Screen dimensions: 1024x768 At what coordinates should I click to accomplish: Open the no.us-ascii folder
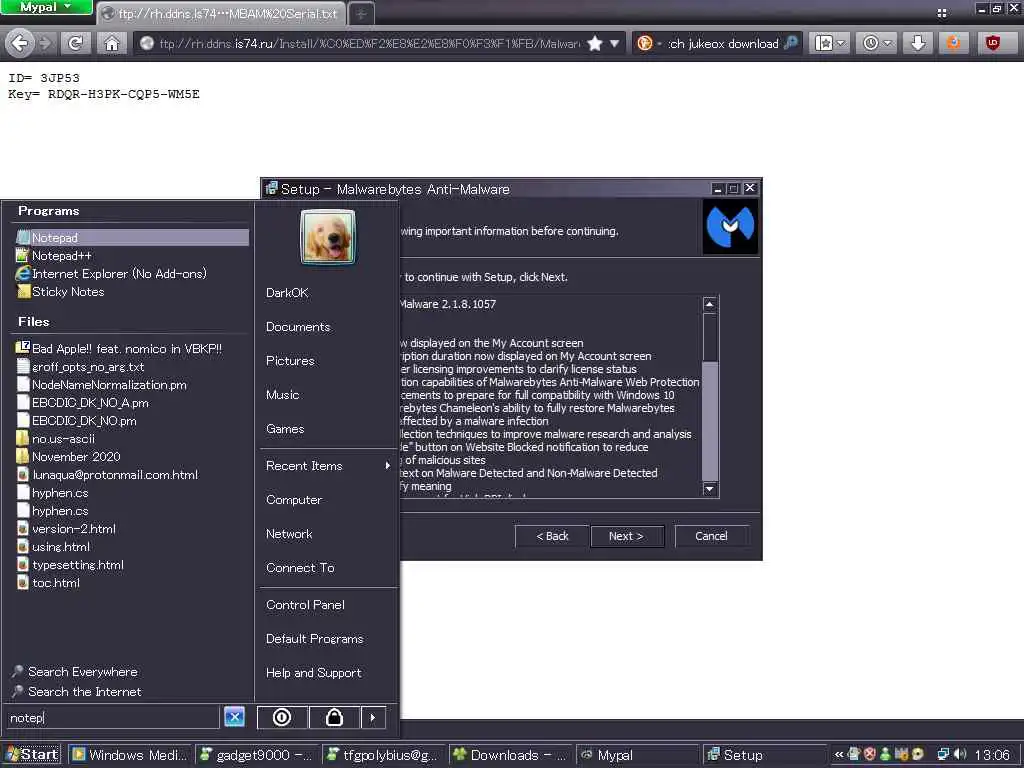[x=131, y=439]
